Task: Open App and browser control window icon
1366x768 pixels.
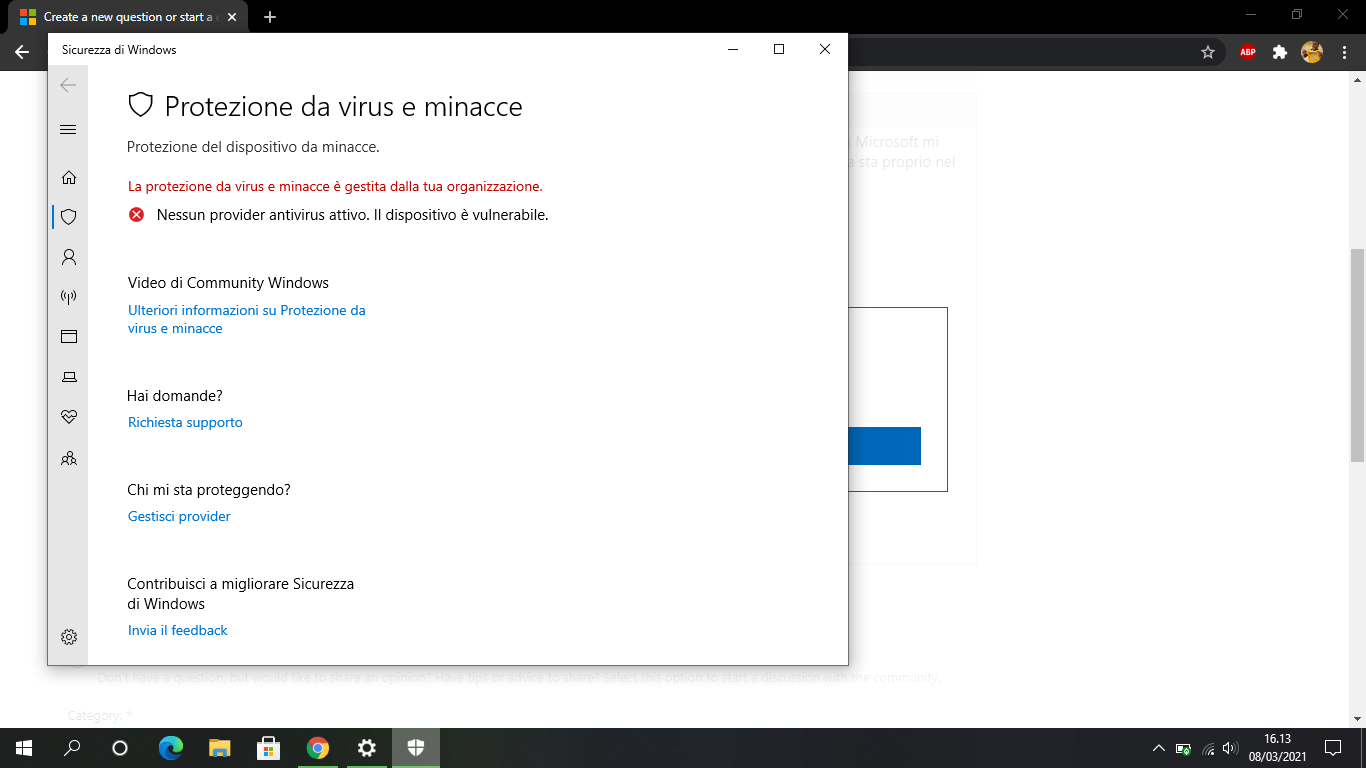Action: tap(68, 336)
